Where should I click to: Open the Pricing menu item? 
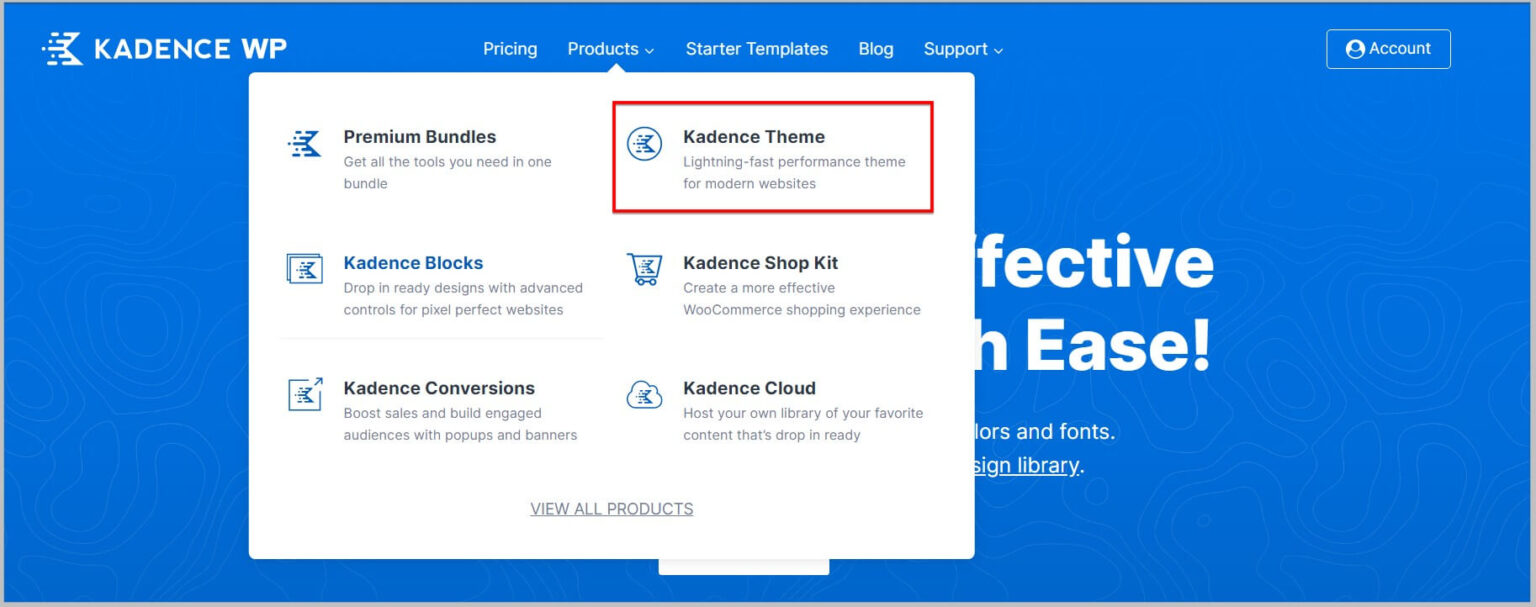pyautogui.click(x=510, y=48)
